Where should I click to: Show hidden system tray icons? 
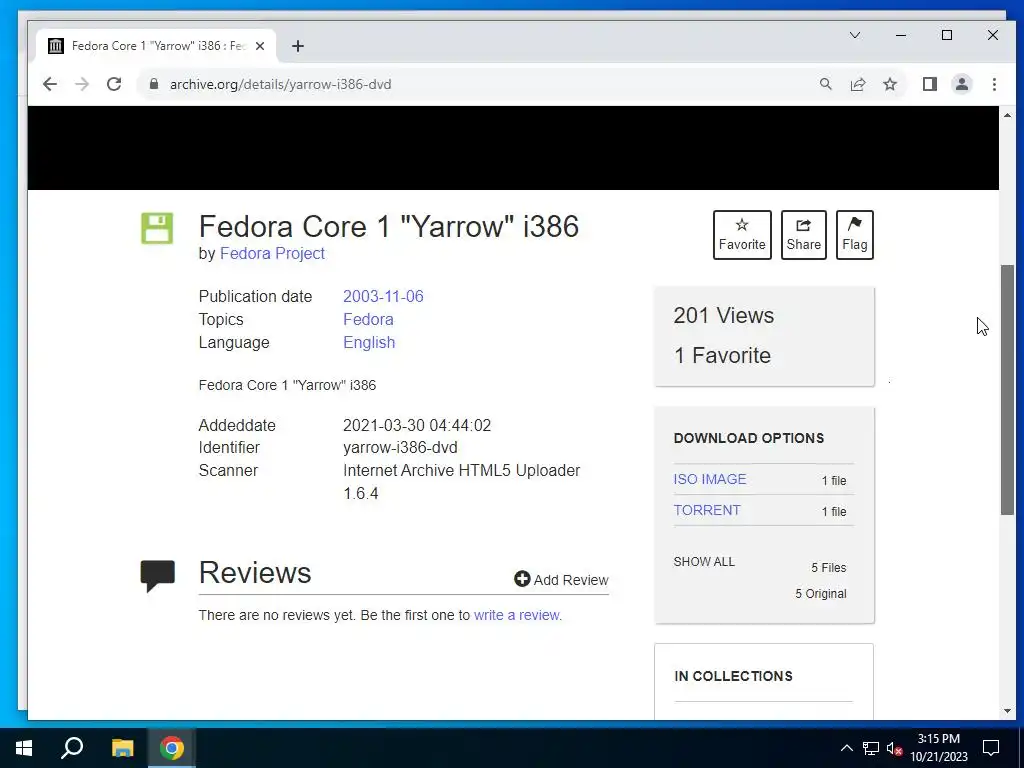coord(846,748)
